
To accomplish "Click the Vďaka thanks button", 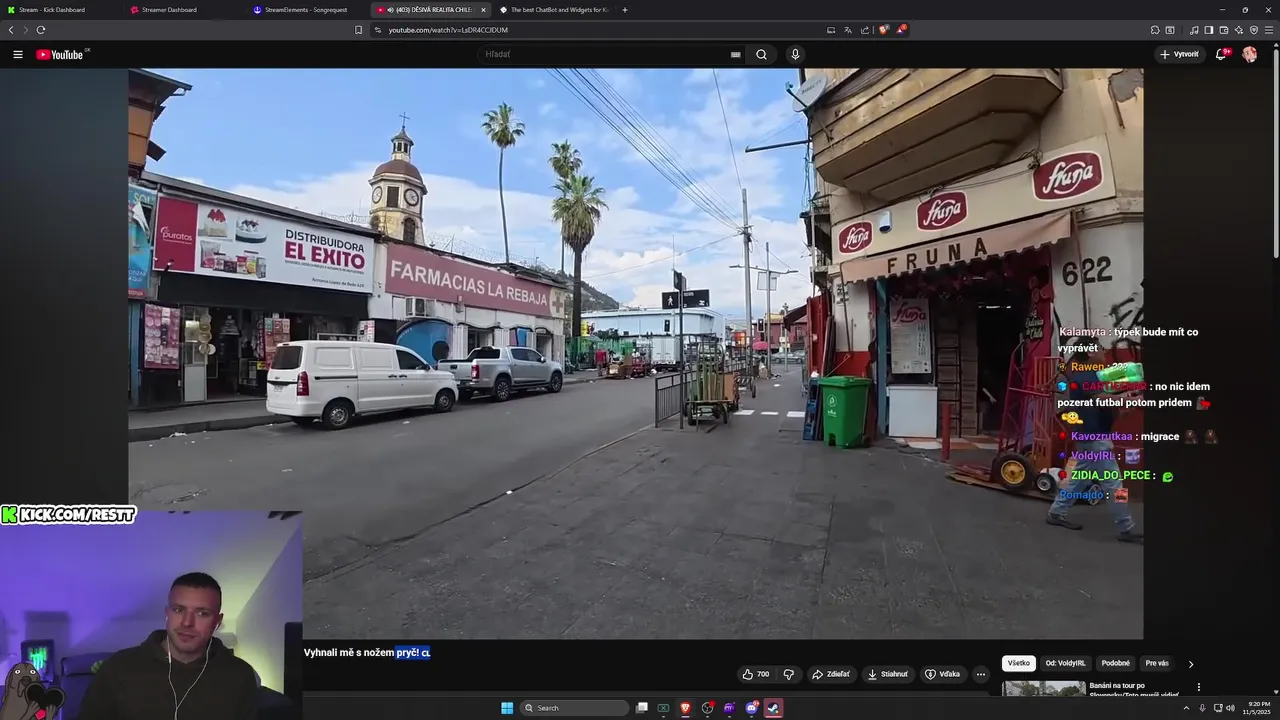I will point(942,674).
